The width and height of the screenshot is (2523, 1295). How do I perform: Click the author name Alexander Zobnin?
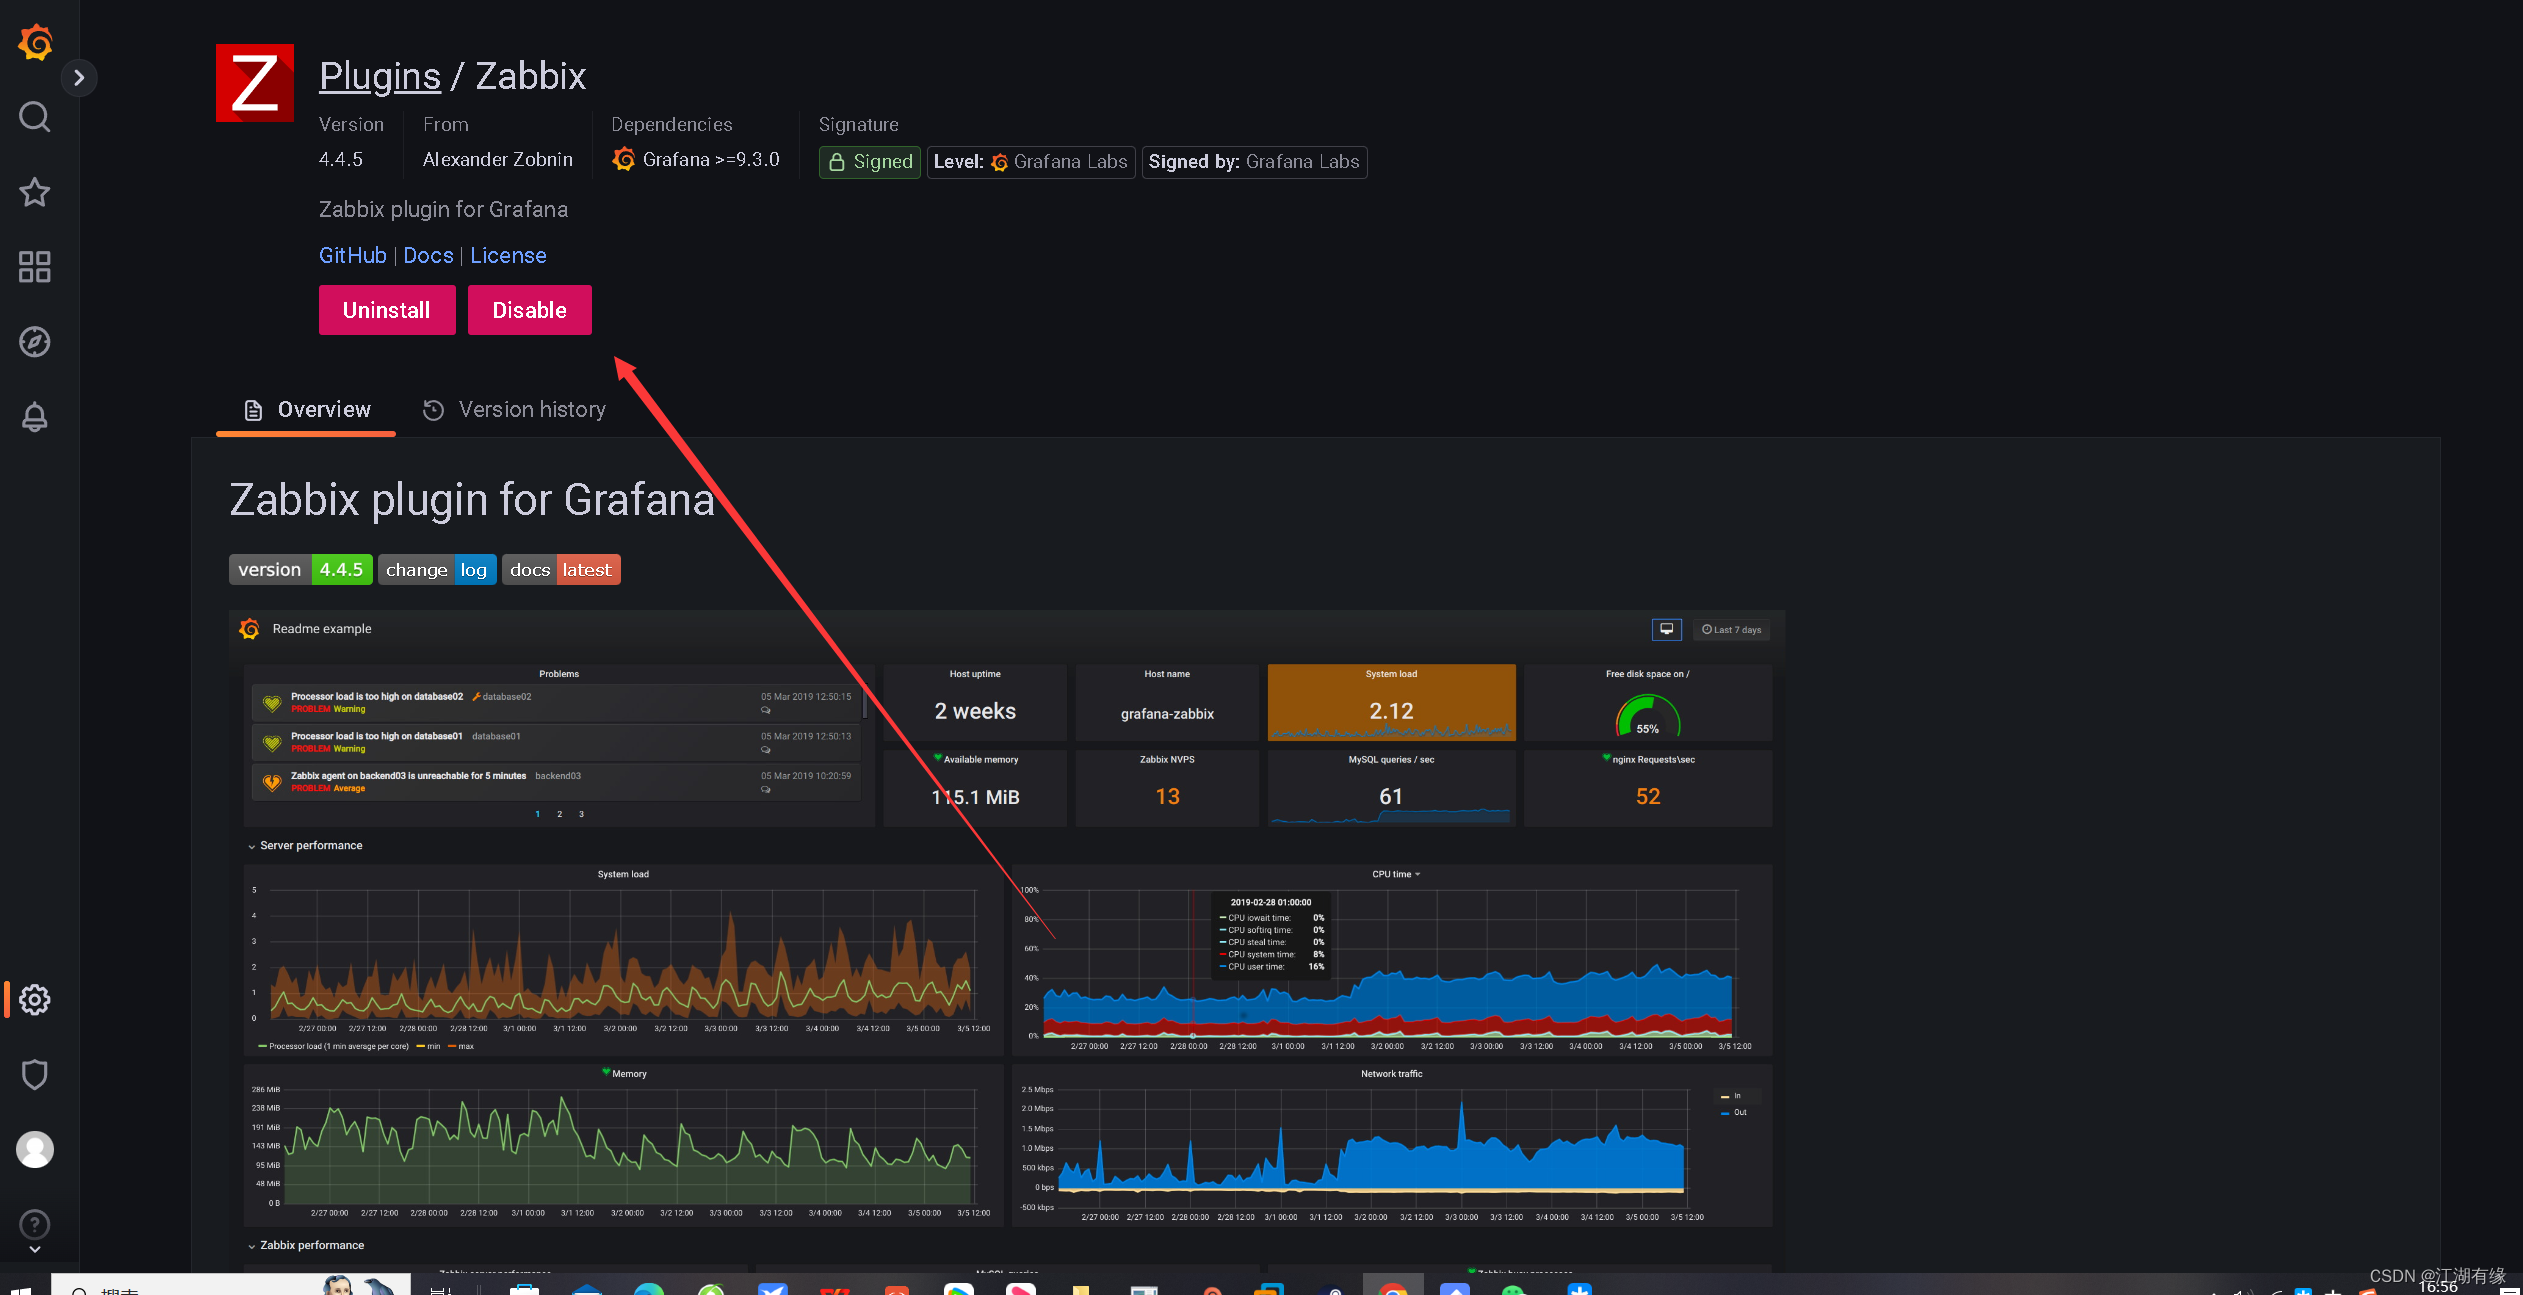click(498, 159)
